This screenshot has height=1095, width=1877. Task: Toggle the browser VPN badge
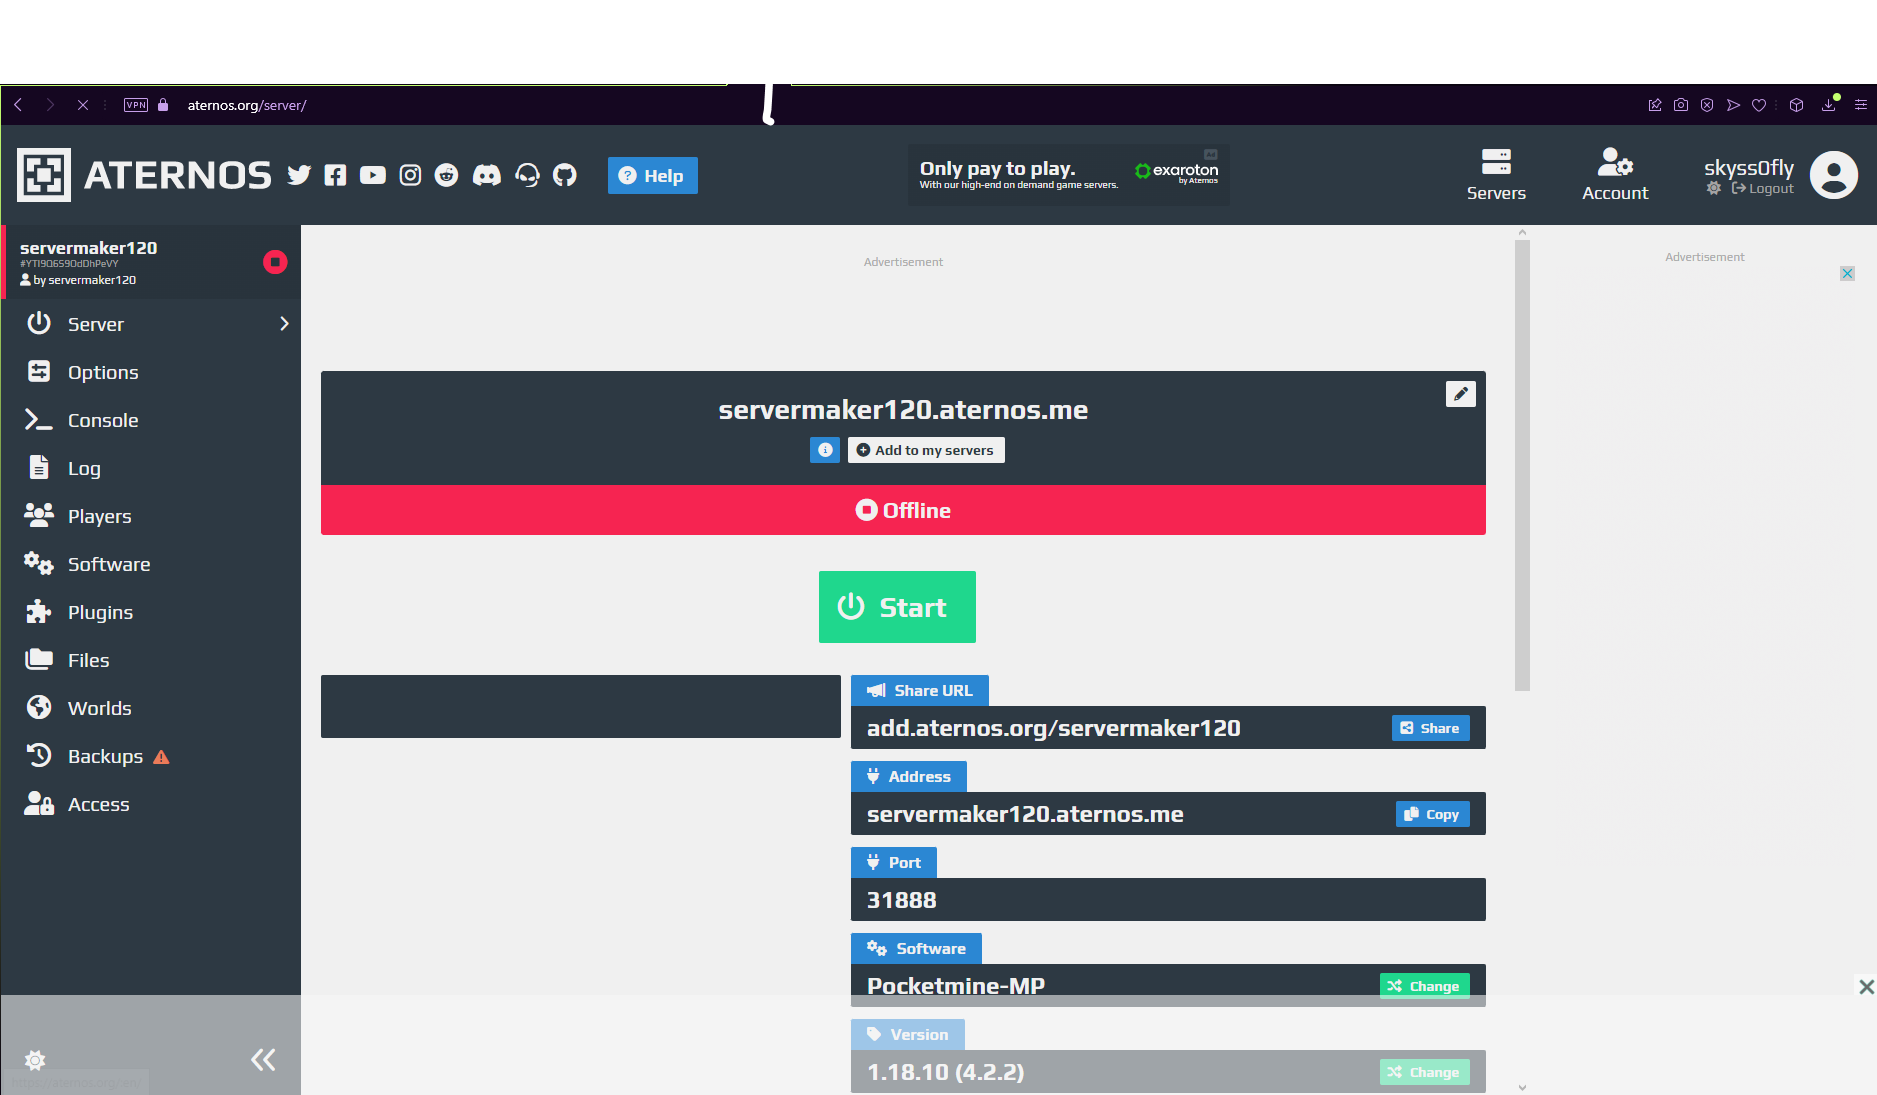point(136,105)
